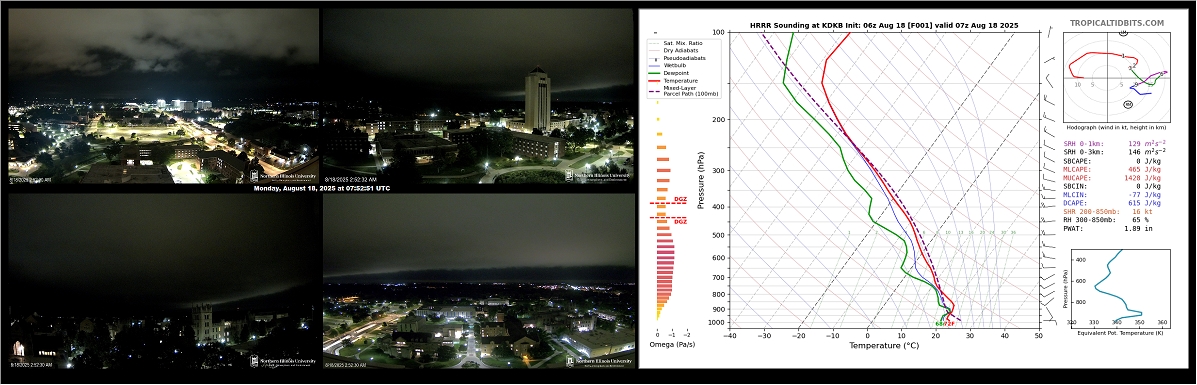Click the 500 pressure tick label

718,235
